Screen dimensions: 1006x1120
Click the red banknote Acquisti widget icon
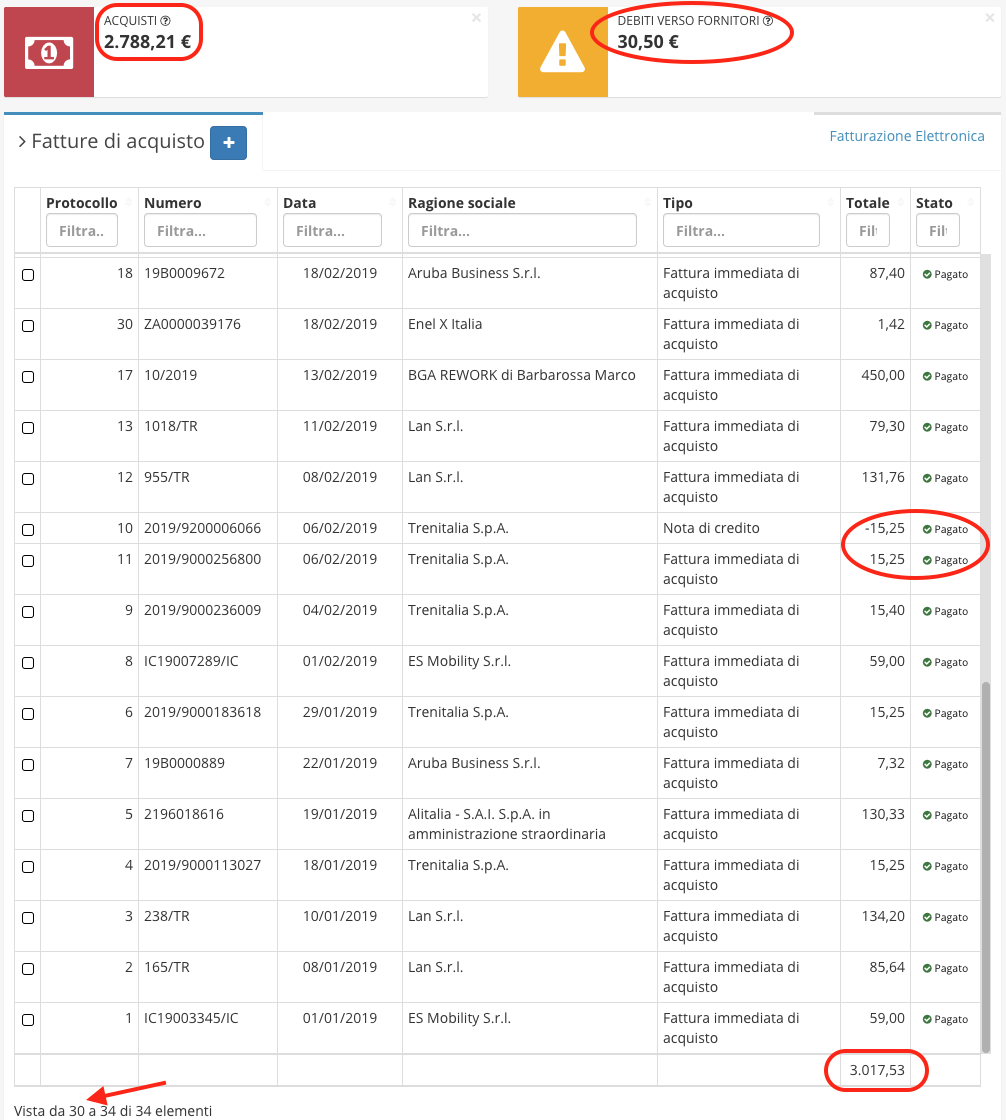49,52
